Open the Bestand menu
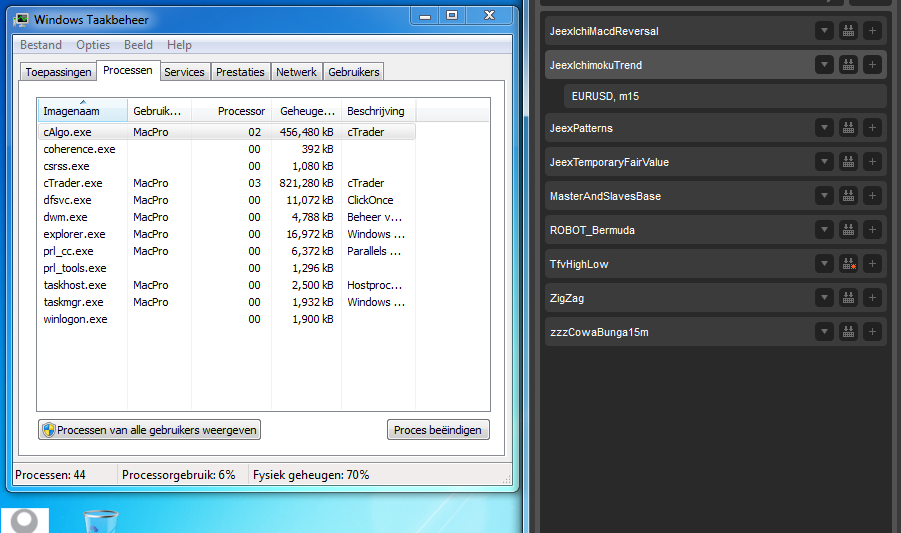The width and height of the screenshot is (901, 533). click(x=41, y=45)
